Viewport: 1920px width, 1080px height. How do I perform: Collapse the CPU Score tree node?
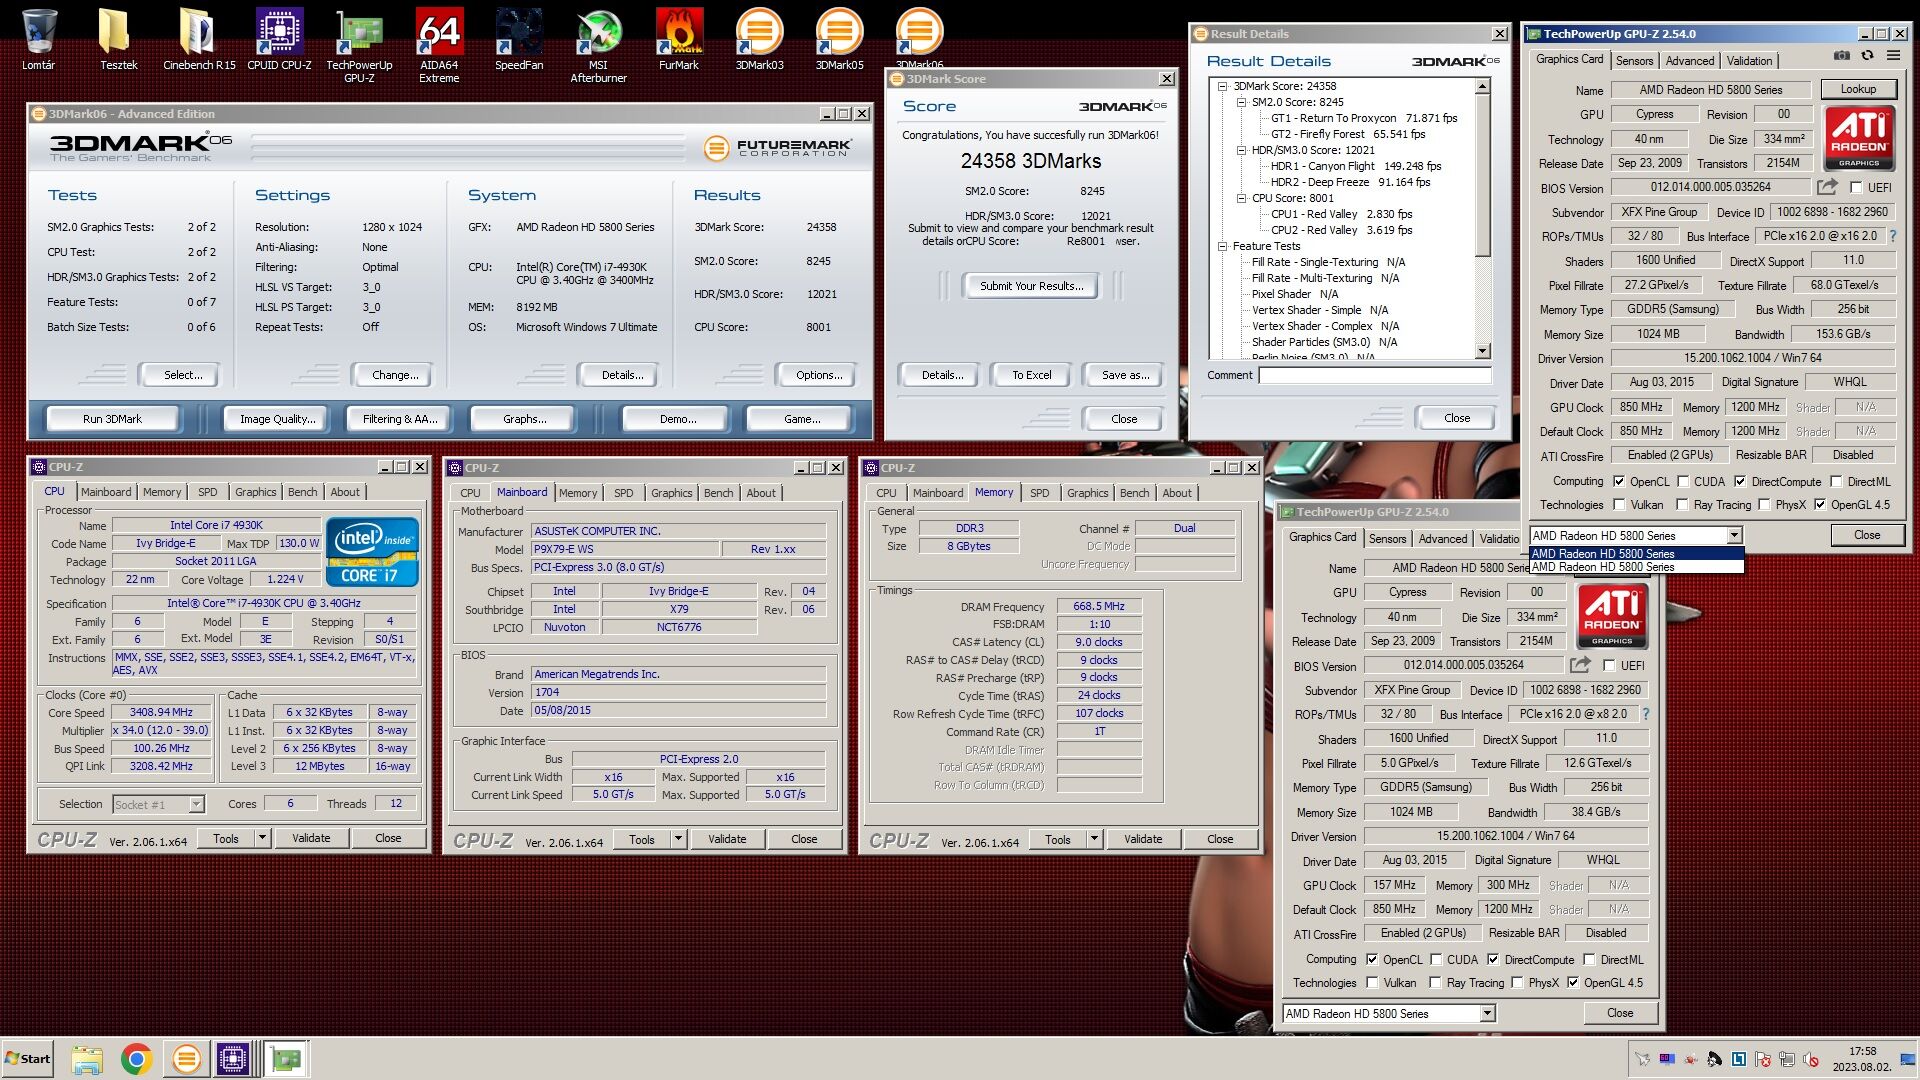point(1241,198)
